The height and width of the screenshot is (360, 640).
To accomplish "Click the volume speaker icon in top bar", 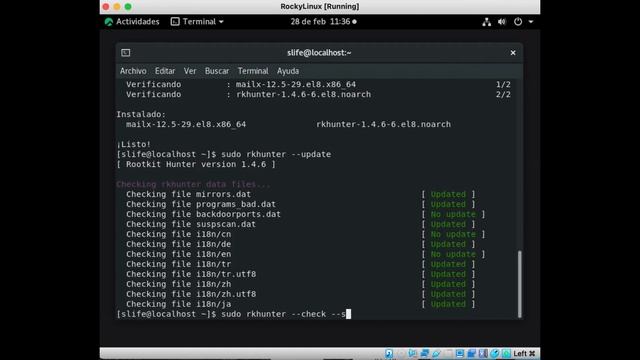I will point(502,22).
